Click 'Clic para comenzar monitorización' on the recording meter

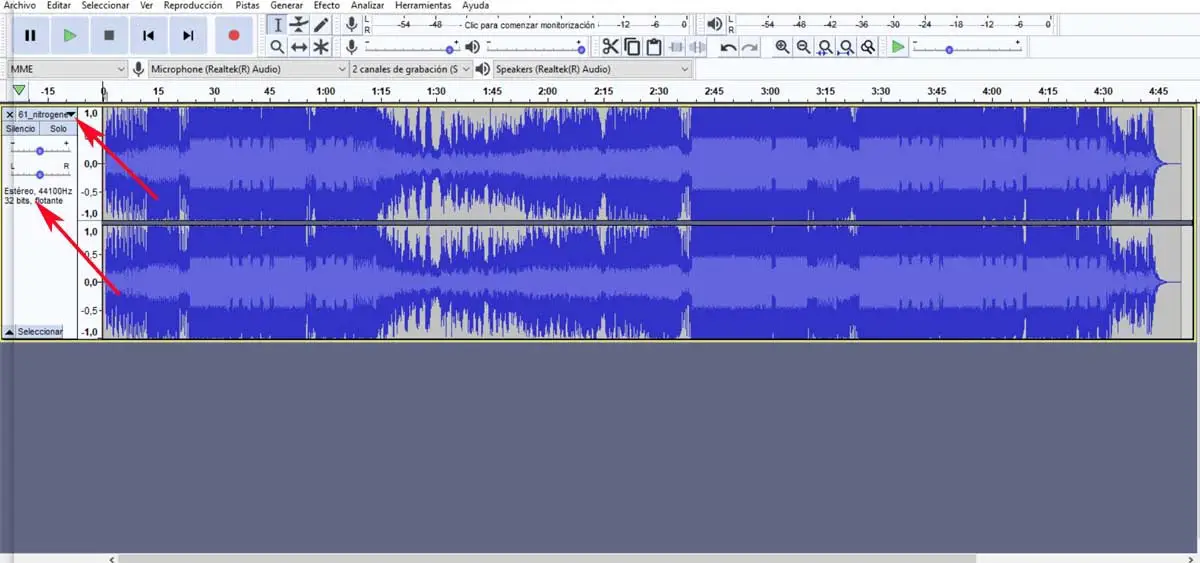coord(529,24)
